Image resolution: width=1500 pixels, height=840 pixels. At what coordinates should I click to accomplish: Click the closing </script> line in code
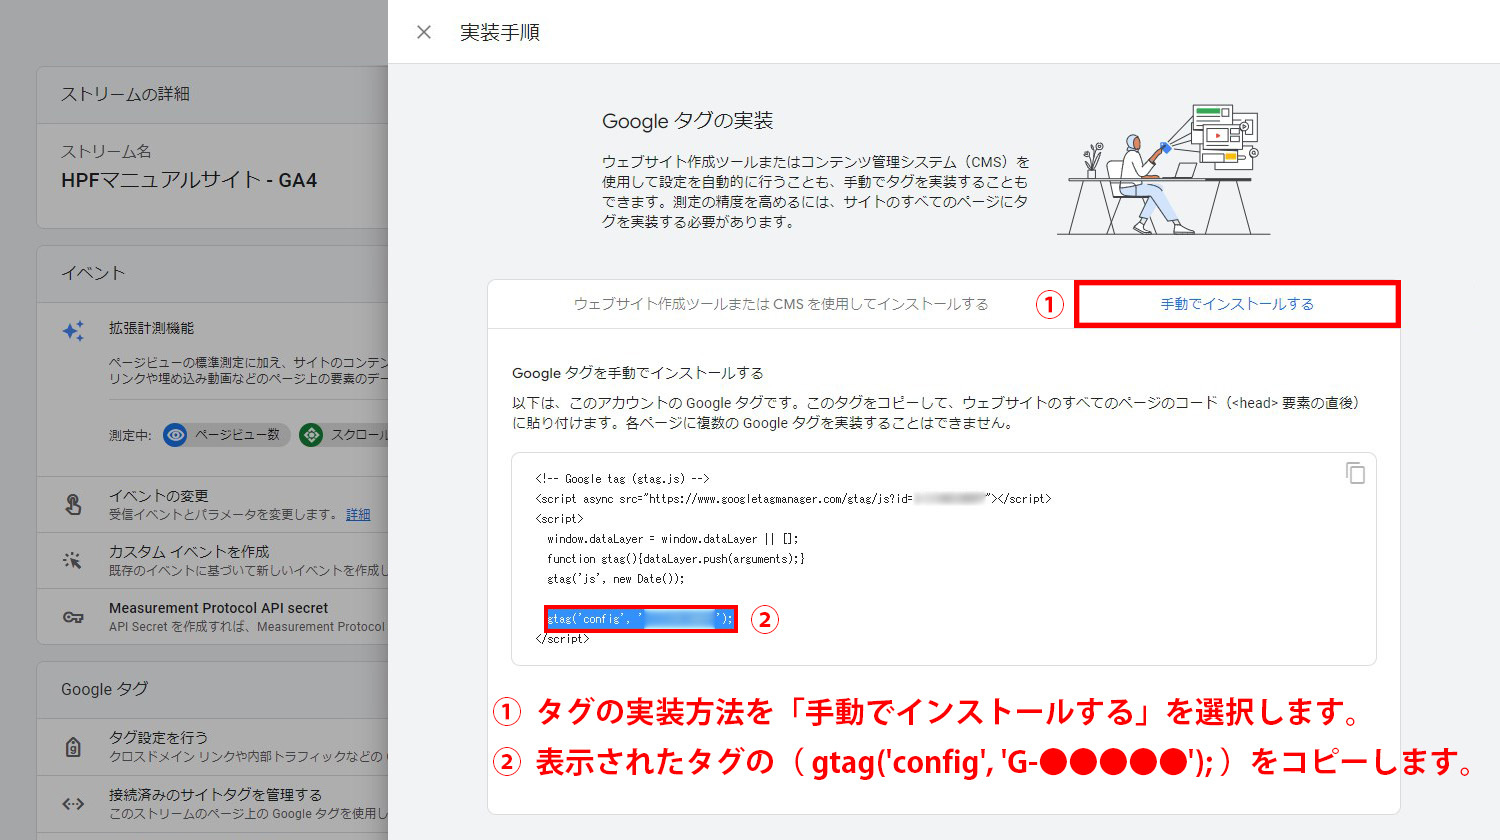point(562,638)
